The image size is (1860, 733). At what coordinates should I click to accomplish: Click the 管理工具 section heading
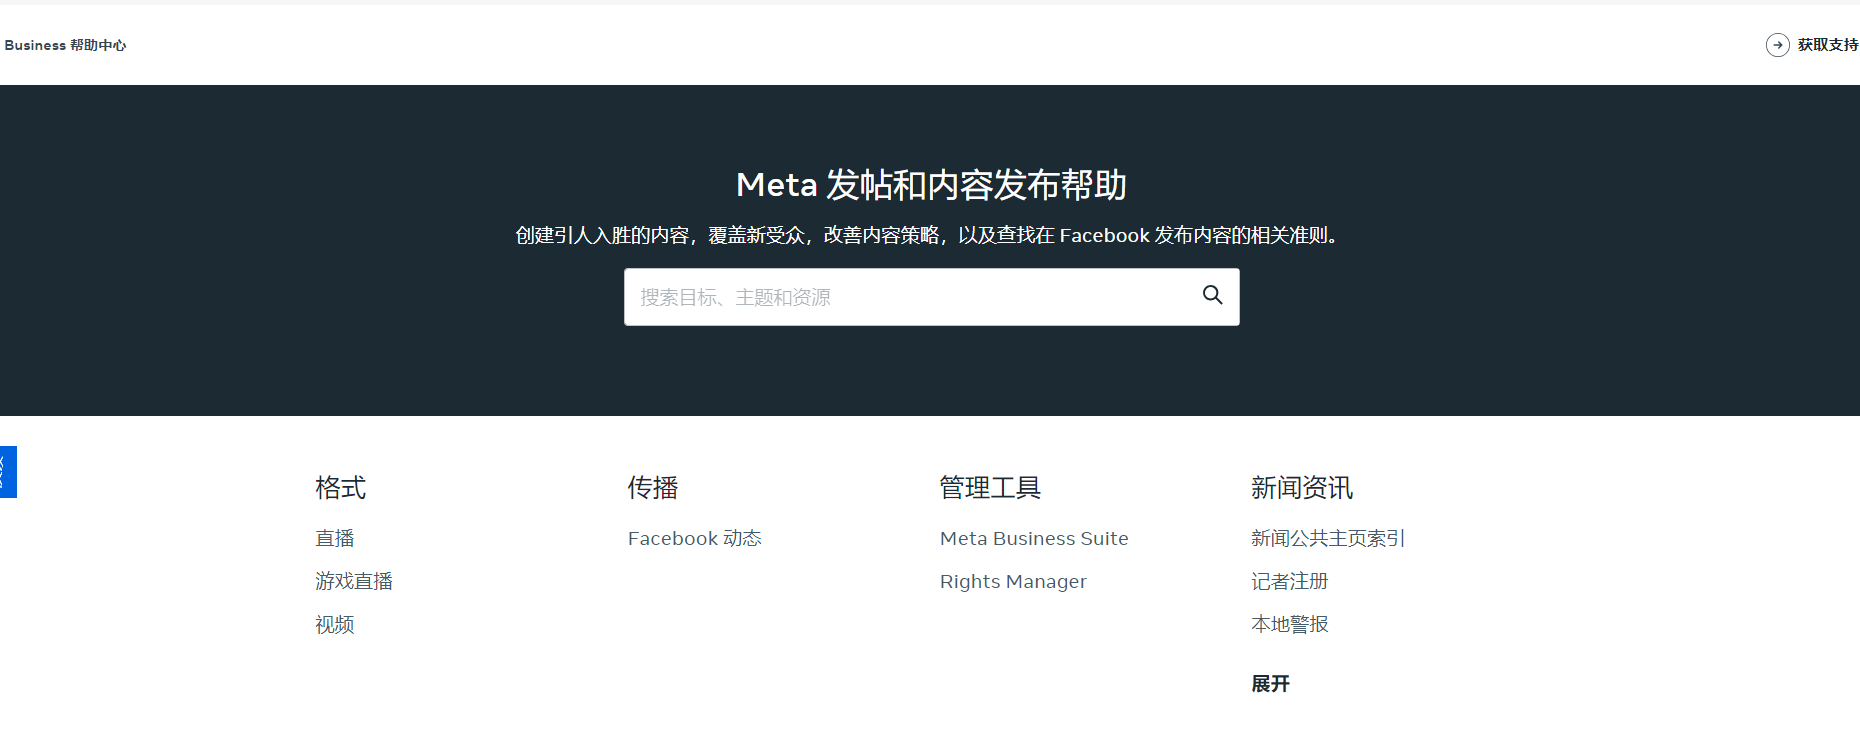tap(990, 487)
